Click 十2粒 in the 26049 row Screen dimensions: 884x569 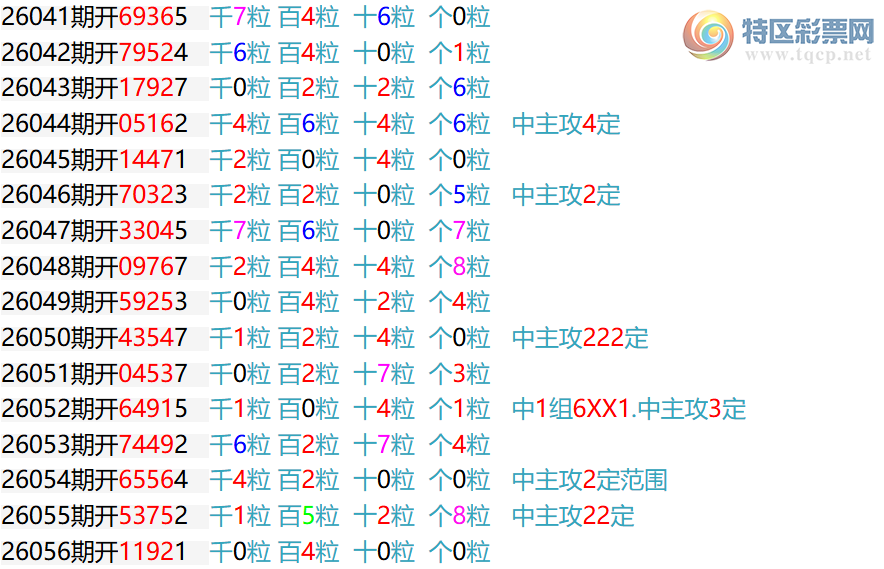tap(384, 302)
